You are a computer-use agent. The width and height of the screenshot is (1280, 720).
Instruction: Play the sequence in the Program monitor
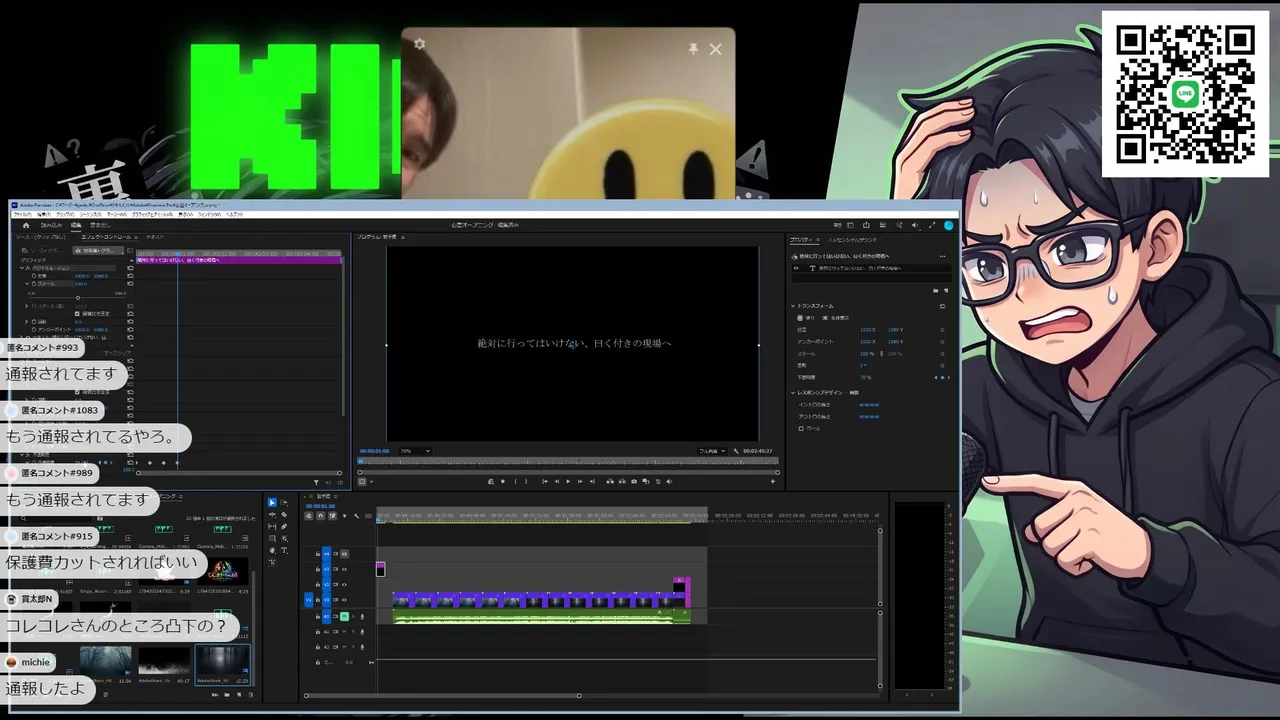coord(568,481)
